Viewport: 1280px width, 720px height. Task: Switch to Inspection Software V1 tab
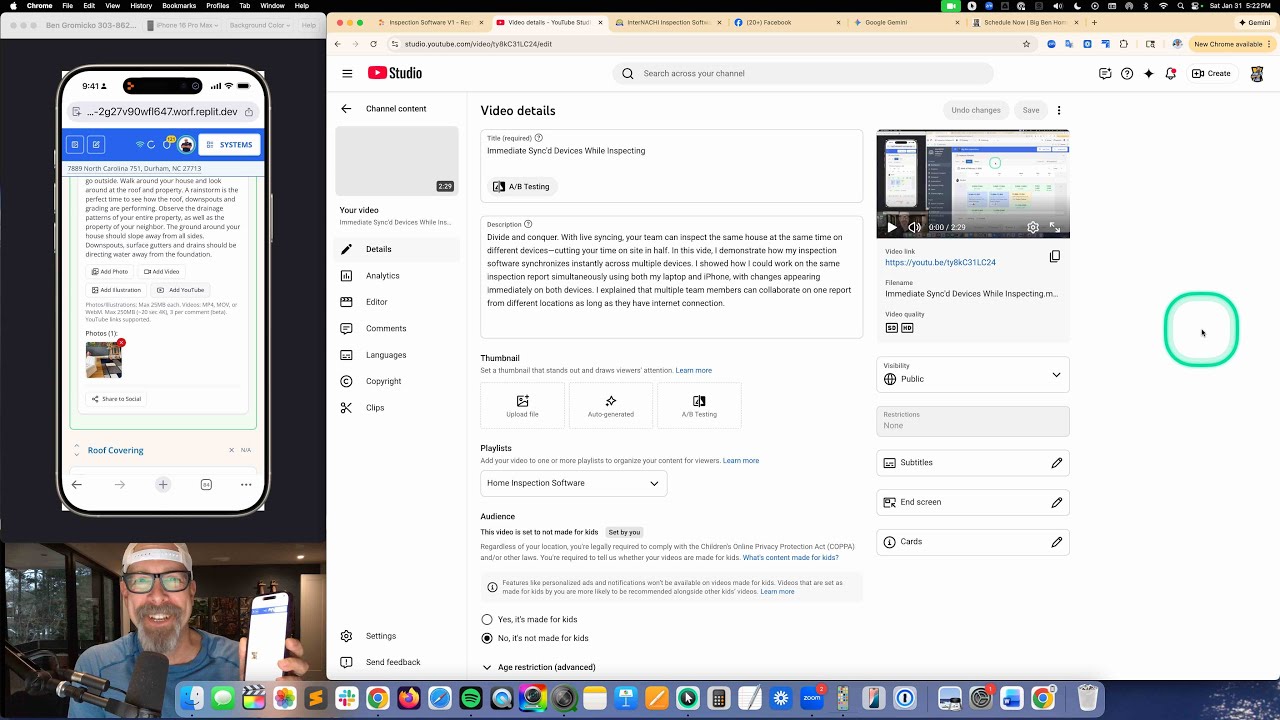433,22
